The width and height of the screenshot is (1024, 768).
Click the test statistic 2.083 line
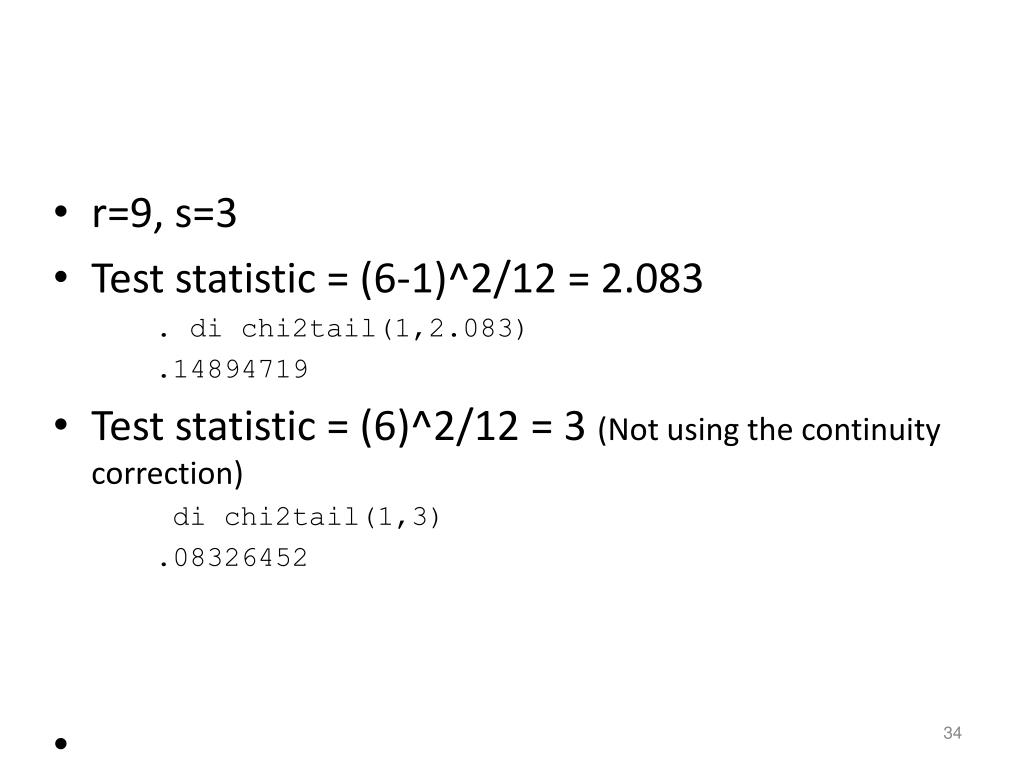coord(397,279)
